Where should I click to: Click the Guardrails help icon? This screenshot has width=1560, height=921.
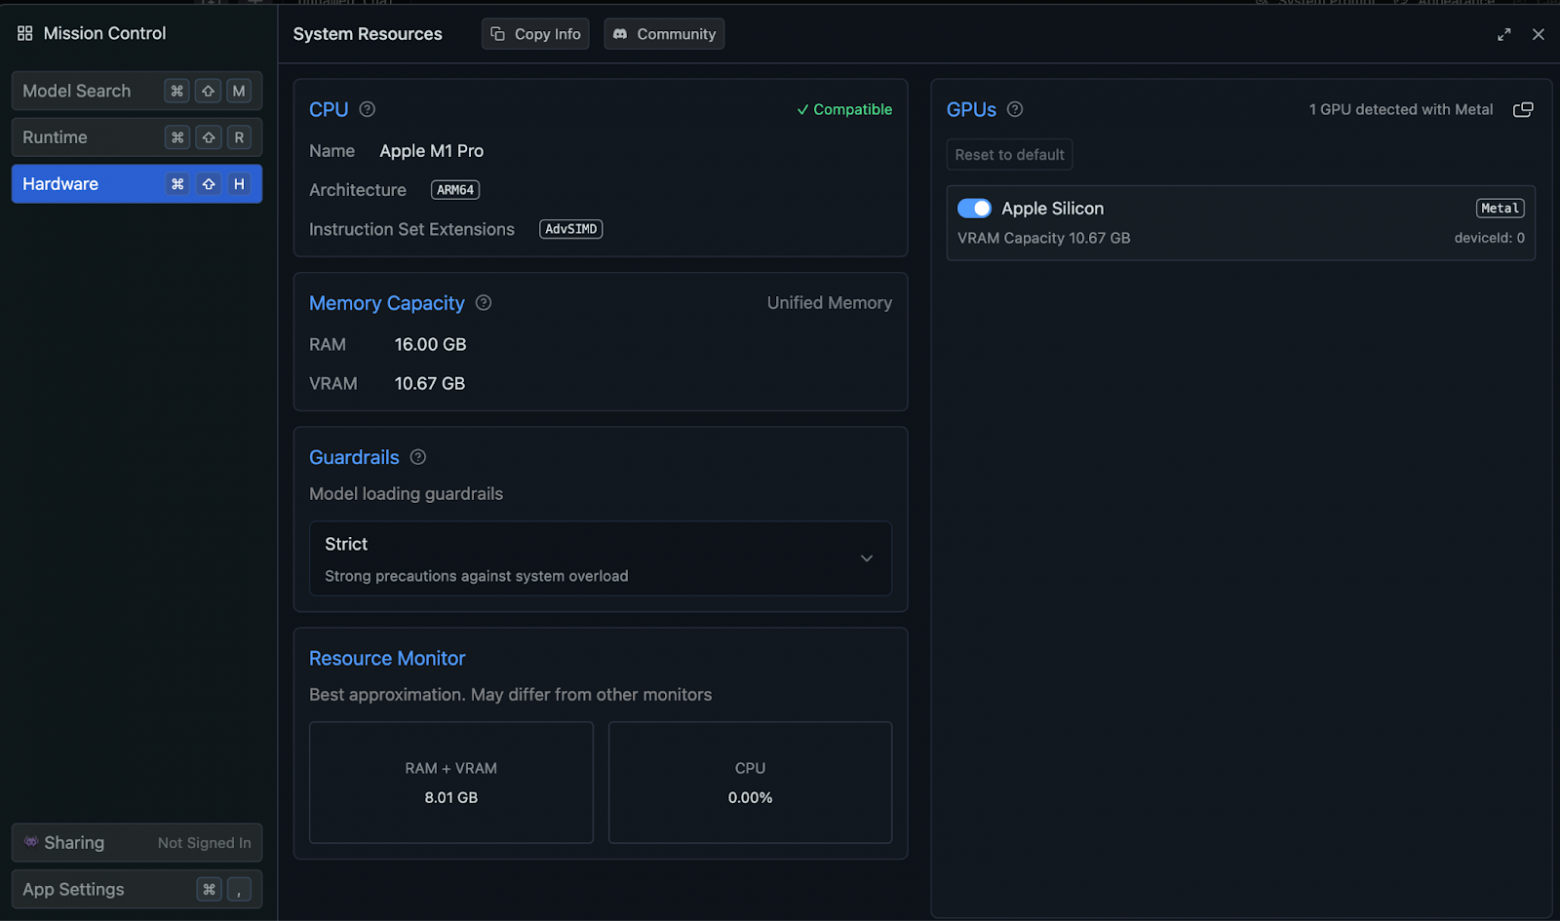[x=417, y=457]
